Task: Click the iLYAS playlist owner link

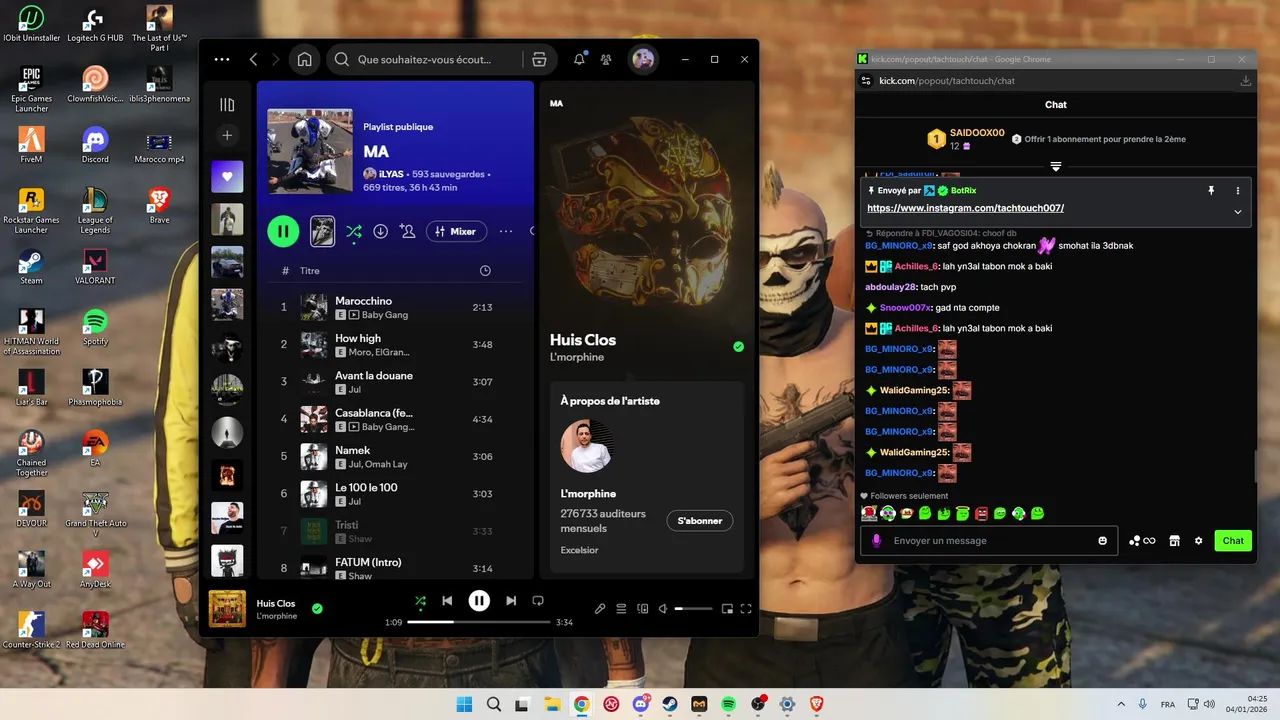Action: click(x=391, y=174)
